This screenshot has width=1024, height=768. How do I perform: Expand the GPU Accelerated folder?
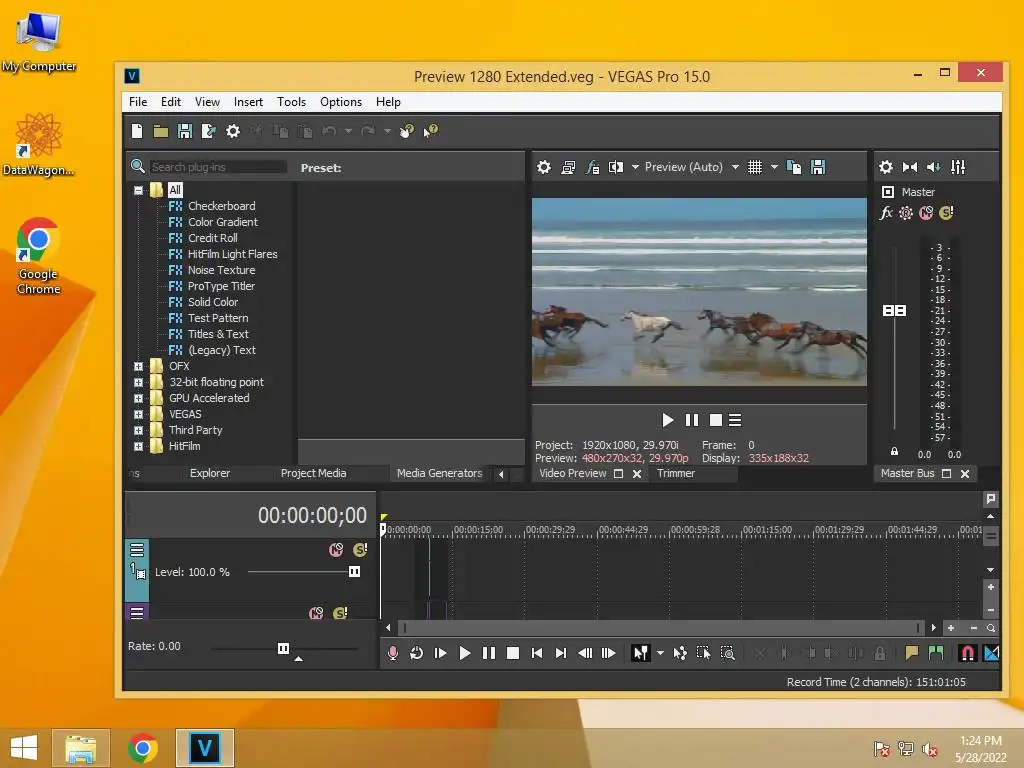[x=138, y=398]
